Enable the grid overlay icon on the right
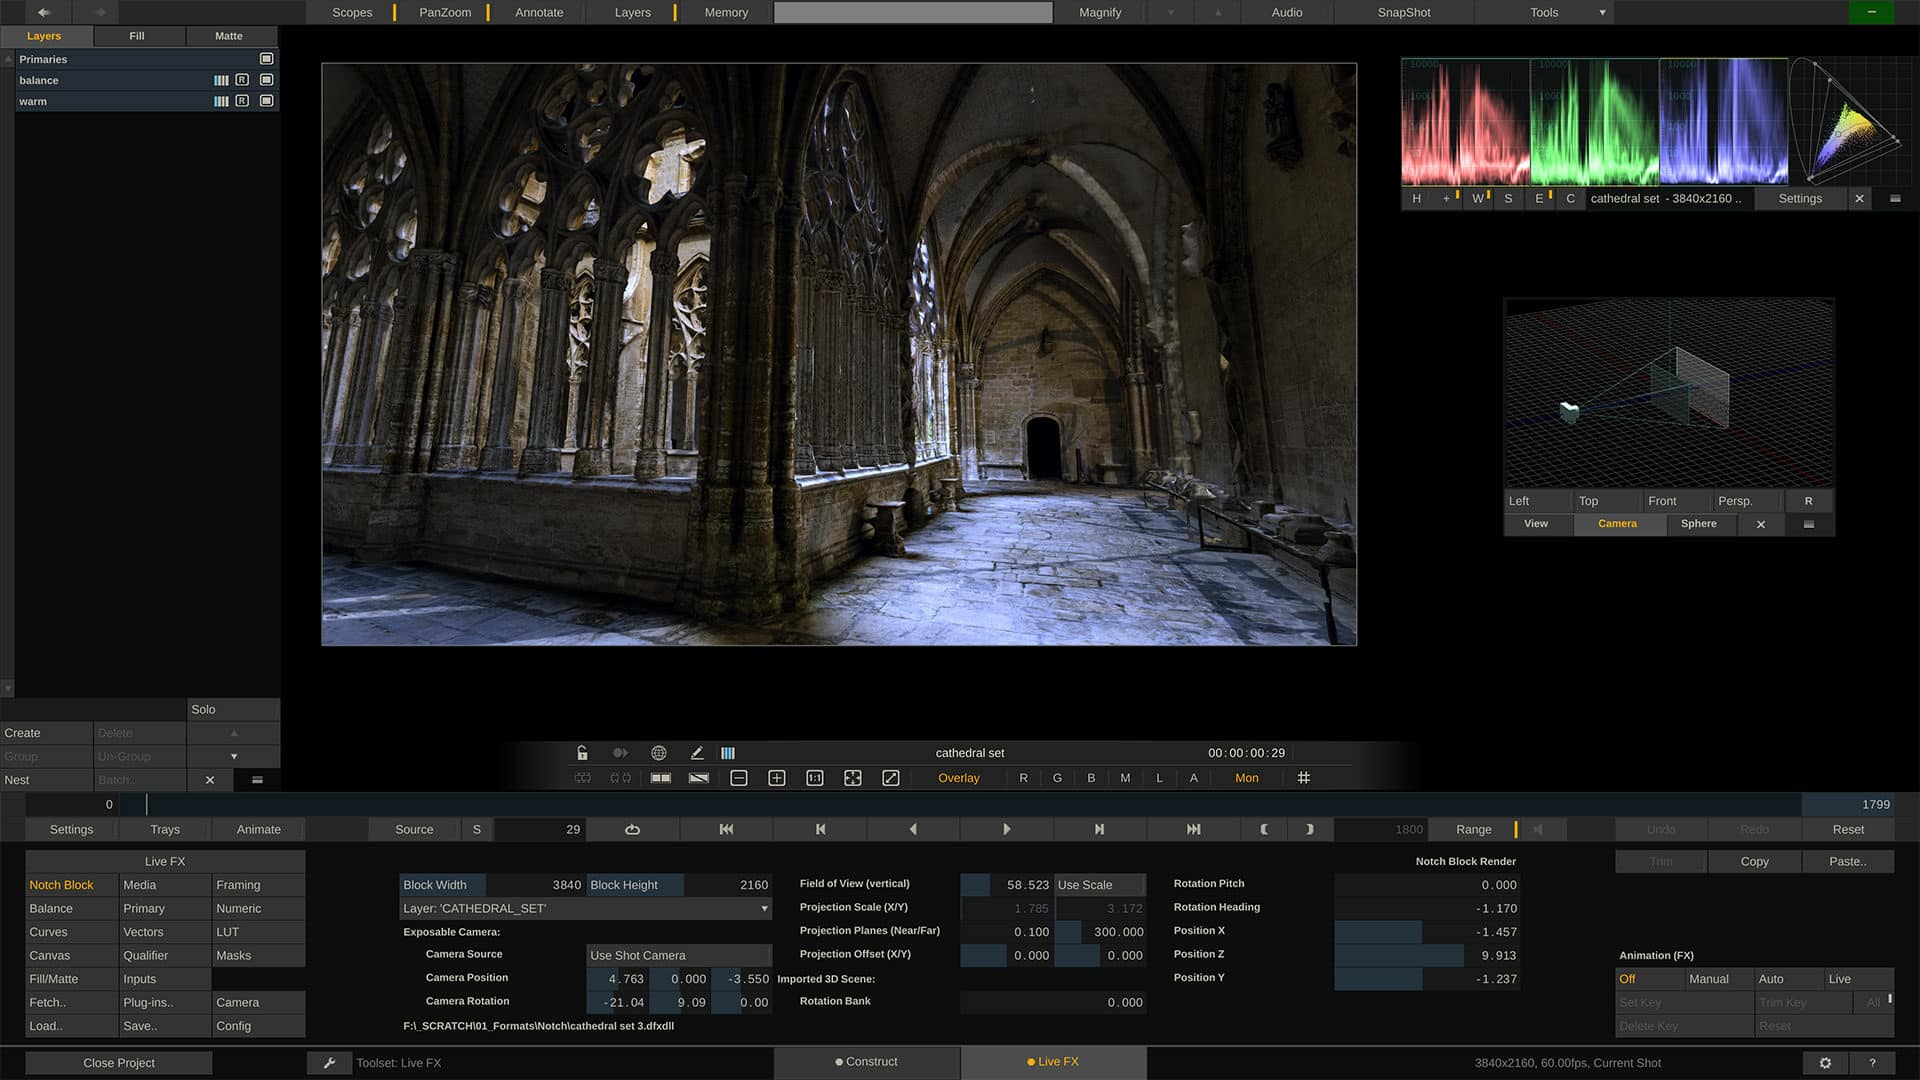Viewport: 1920px width, 1080px height. coord(1304,777)
